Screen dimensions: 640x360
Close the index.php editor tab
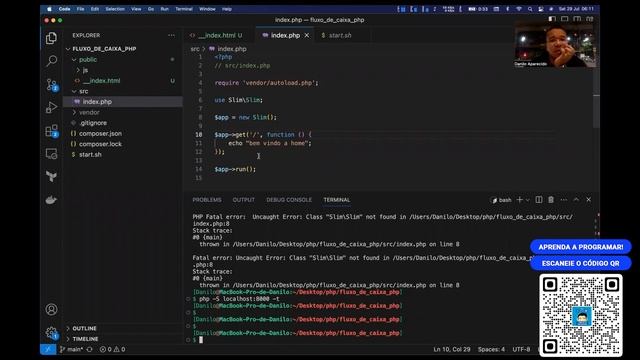click(x=307, y=36)
